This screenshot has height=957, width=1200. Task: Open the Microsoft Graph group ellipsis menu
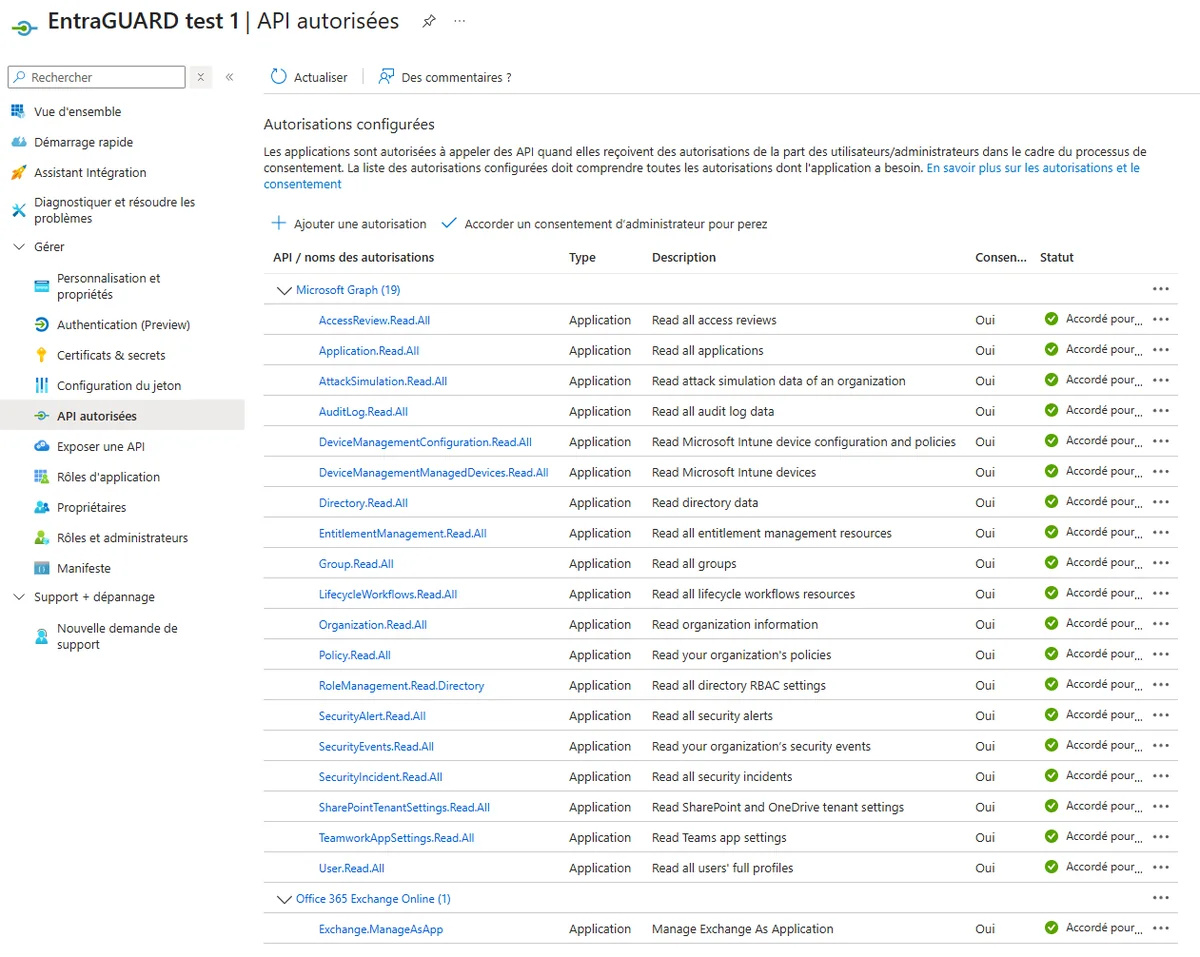(x=1160, y=289)
